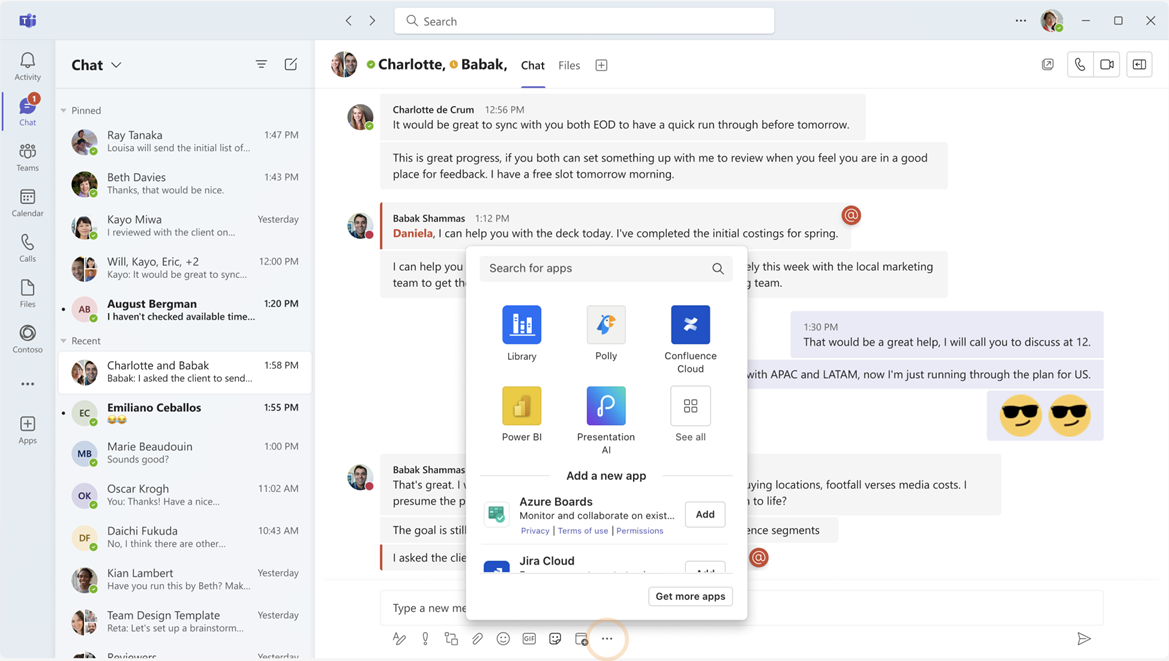
Task: Start an audio call
Action: 1079,65
